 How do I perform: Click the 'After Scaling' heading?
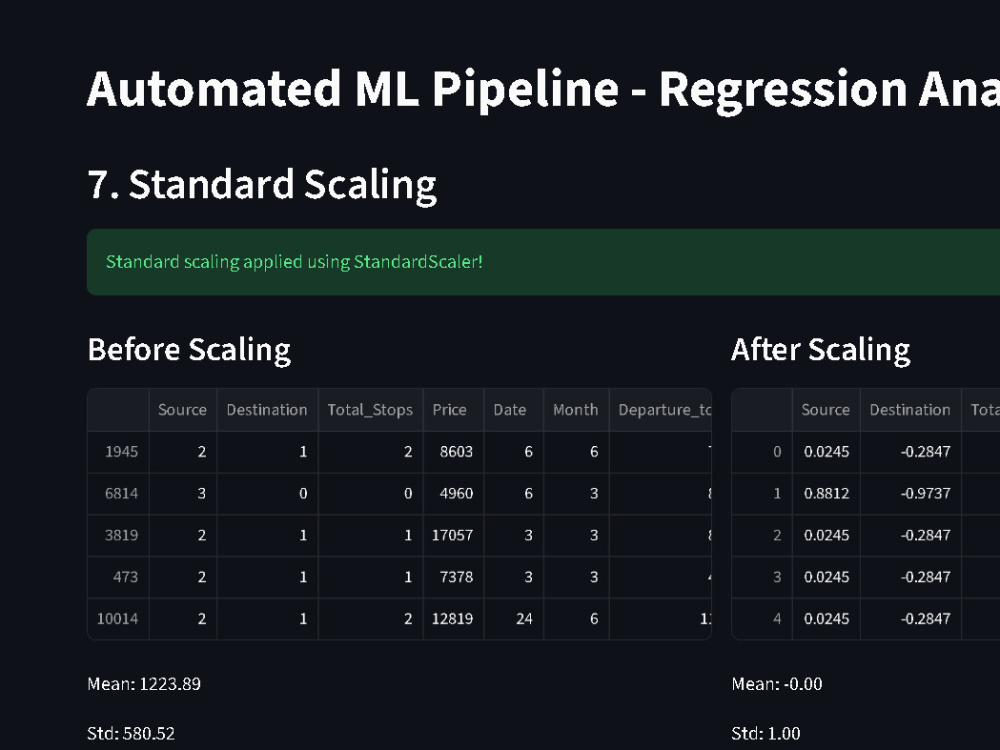coord(820,350)
